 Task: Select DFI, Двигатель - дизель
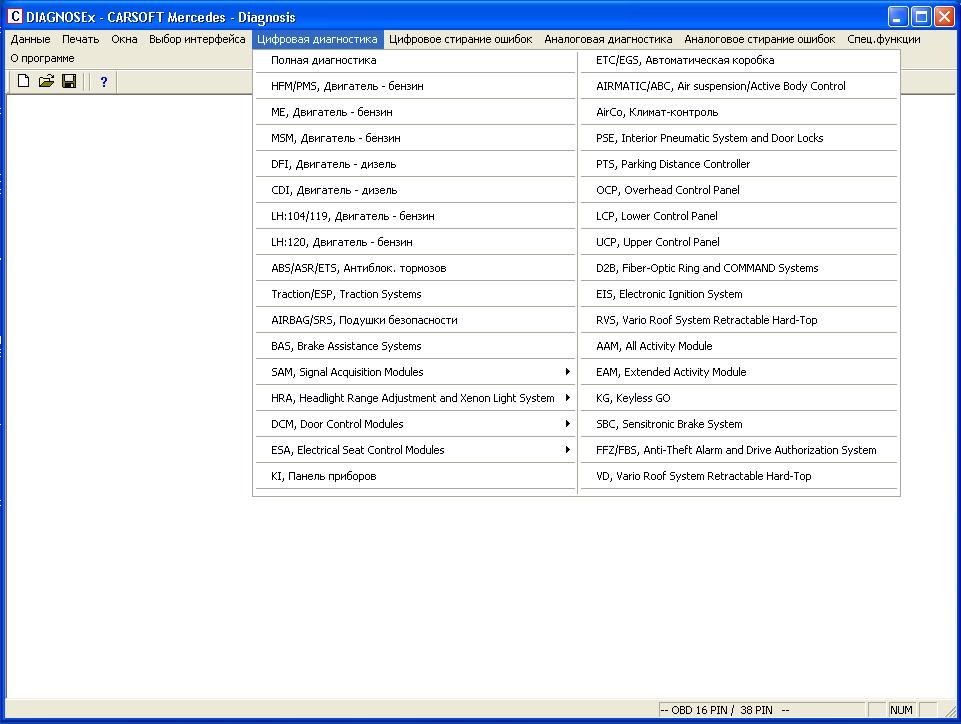click(415, 164)
